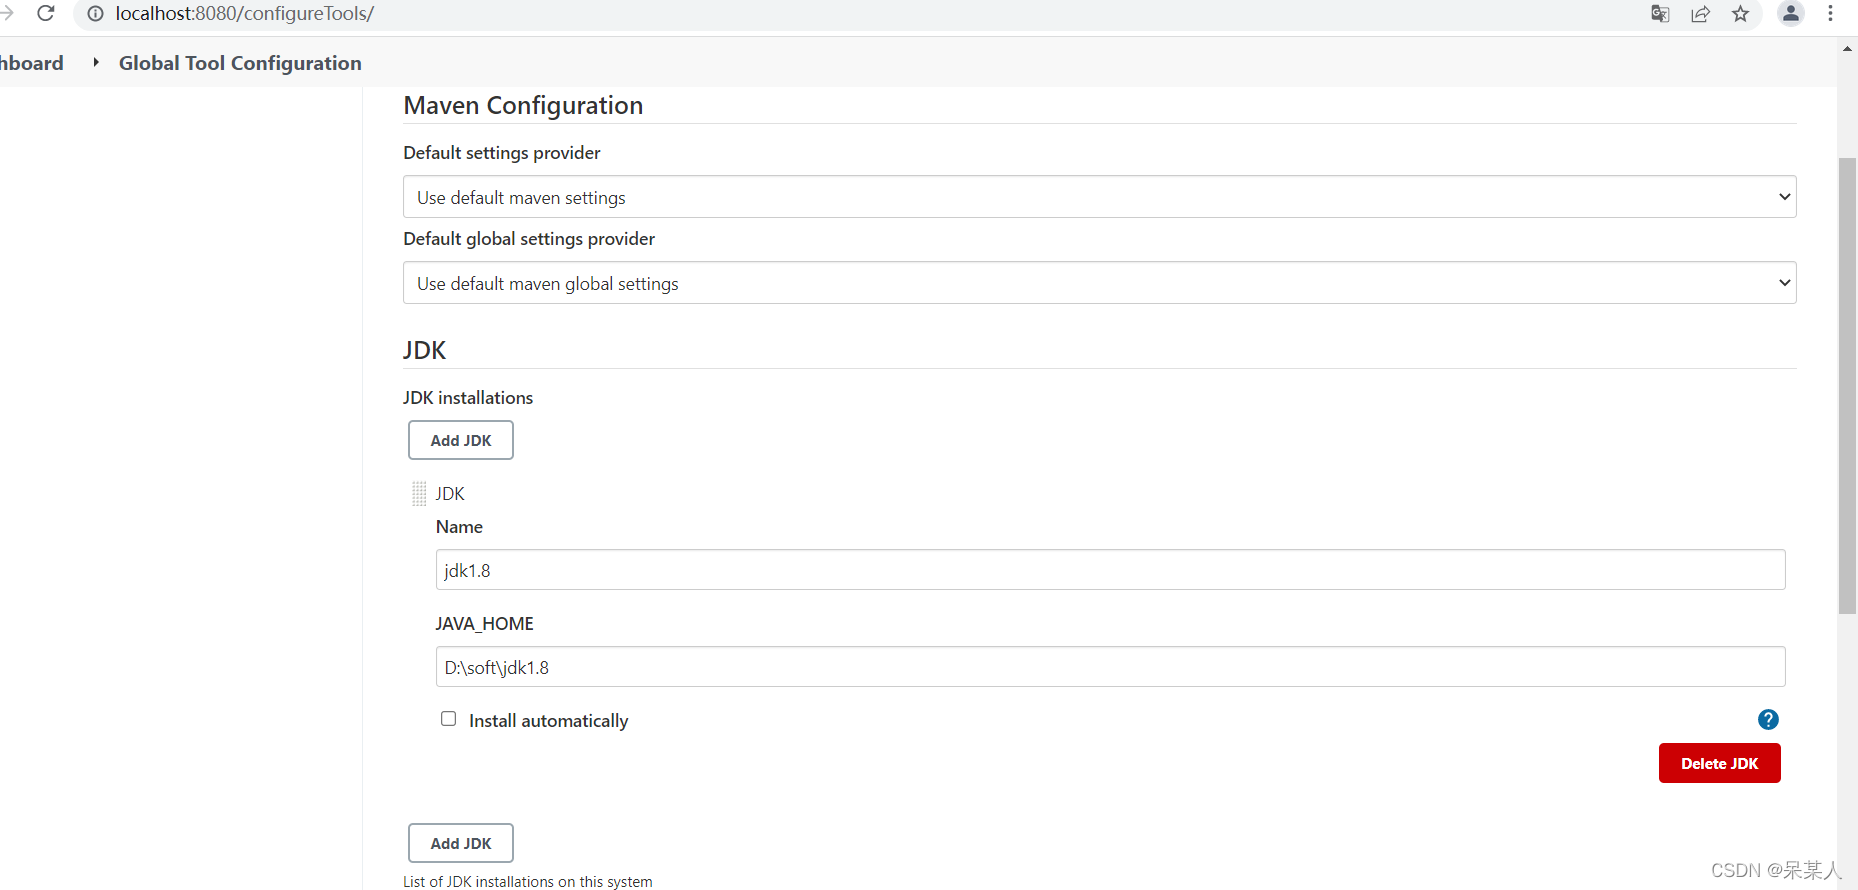Open the Global Tool Configuration breadcrumb
This screenshot has width=1858, height=890.
point(240,63)
